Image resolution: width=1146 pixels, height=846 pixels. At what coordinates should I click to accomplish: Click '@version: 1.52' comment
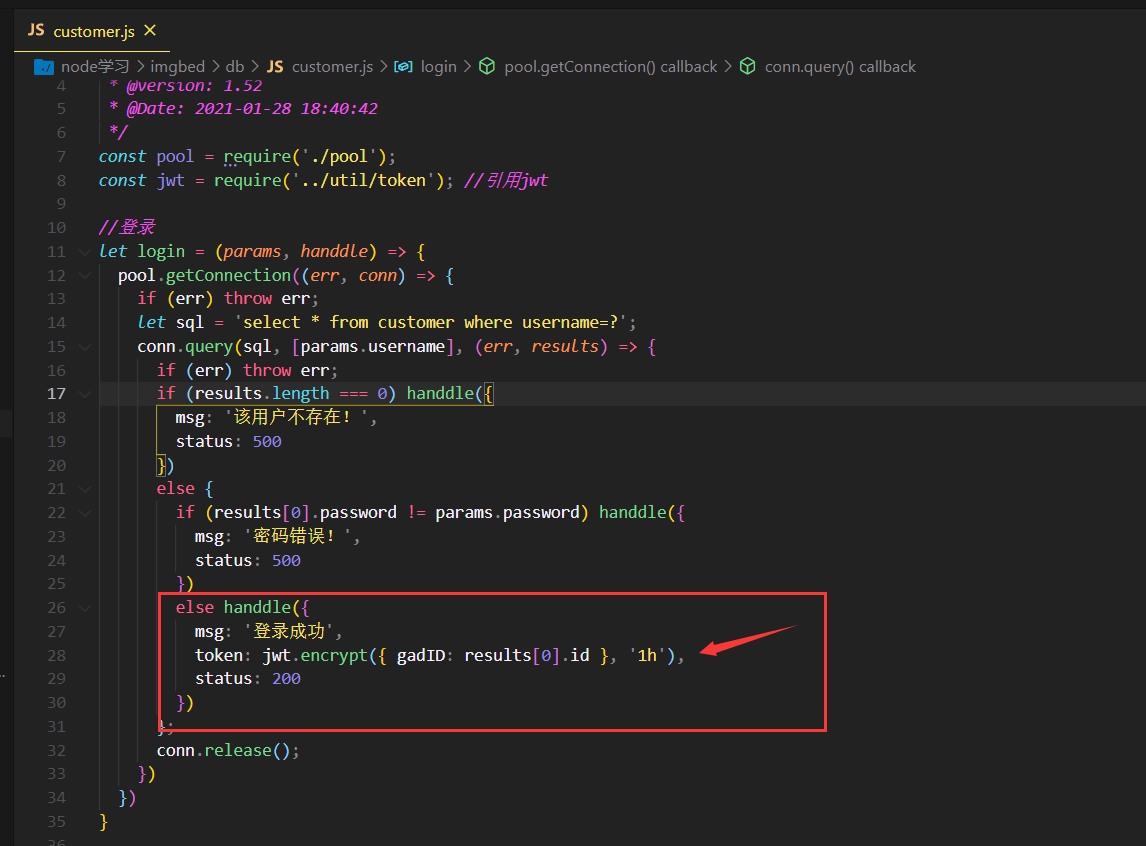click(194, 85)
